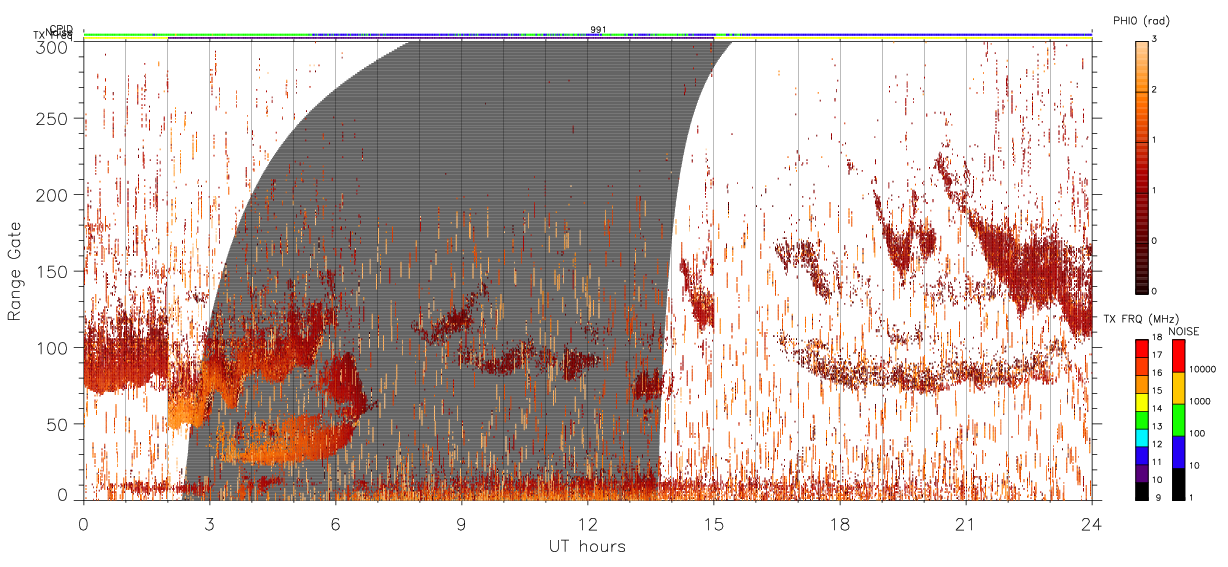
Task: Click the "CPID" label at top left
Action: 61,29
